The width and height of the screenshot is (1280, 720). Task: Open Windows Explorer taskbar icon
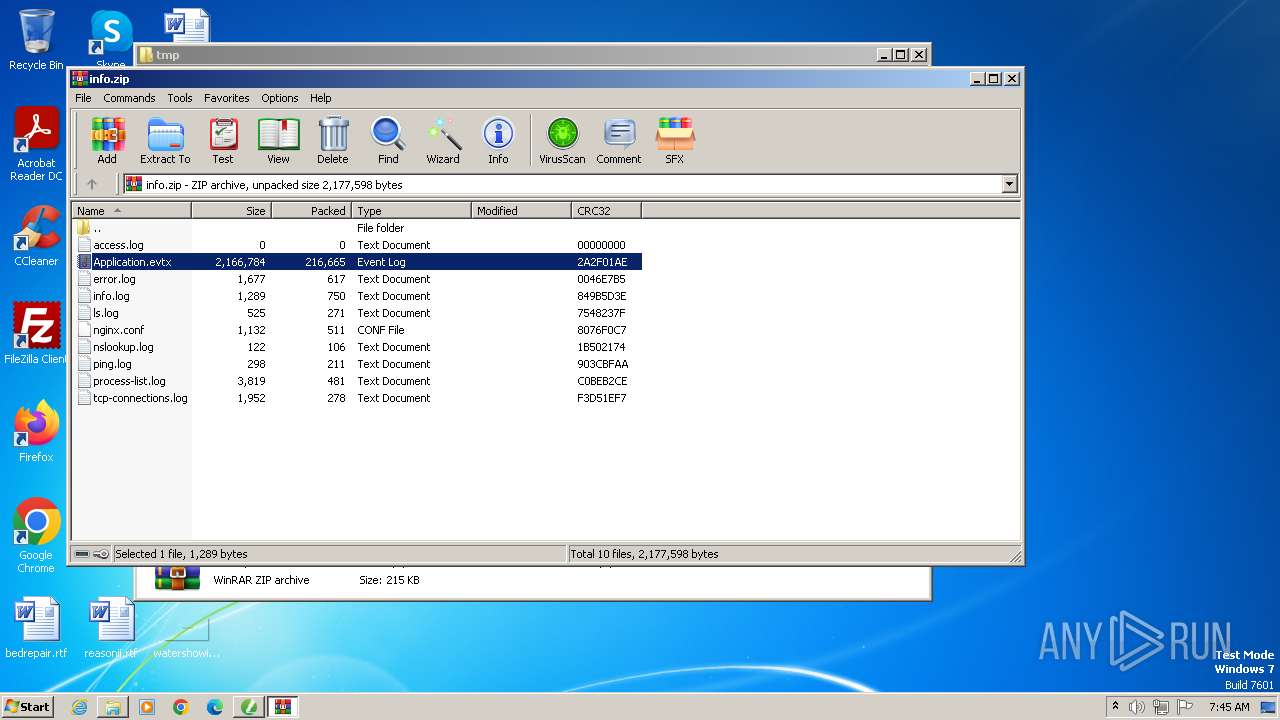pyautogui.click(x=113, y=707)
